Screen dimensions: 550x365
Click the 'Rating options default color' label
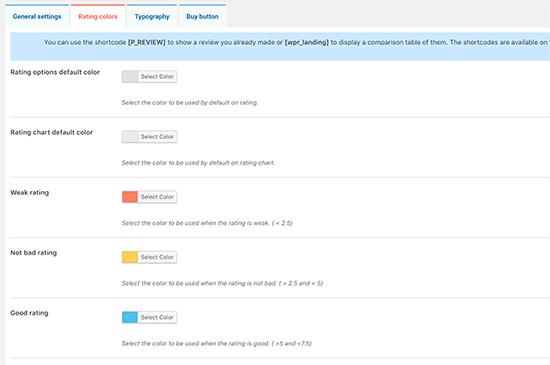coord(55,72)
